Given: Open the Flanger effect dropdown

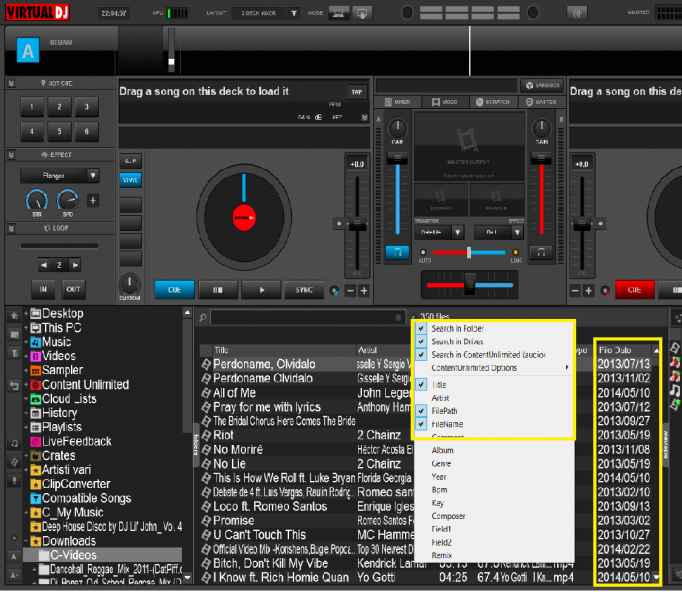Looking at the screenshot, I should pos(93,175).
